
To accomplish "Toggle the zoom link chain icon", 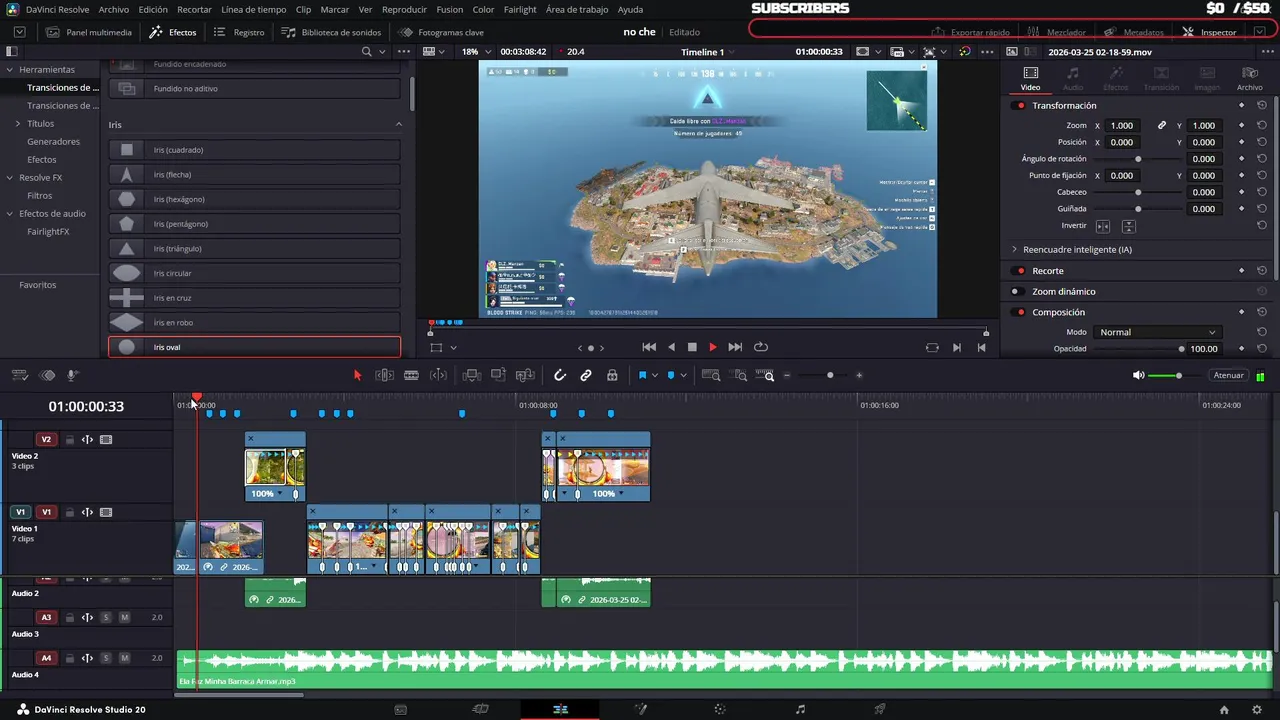I will click(x=1162, y=125).
